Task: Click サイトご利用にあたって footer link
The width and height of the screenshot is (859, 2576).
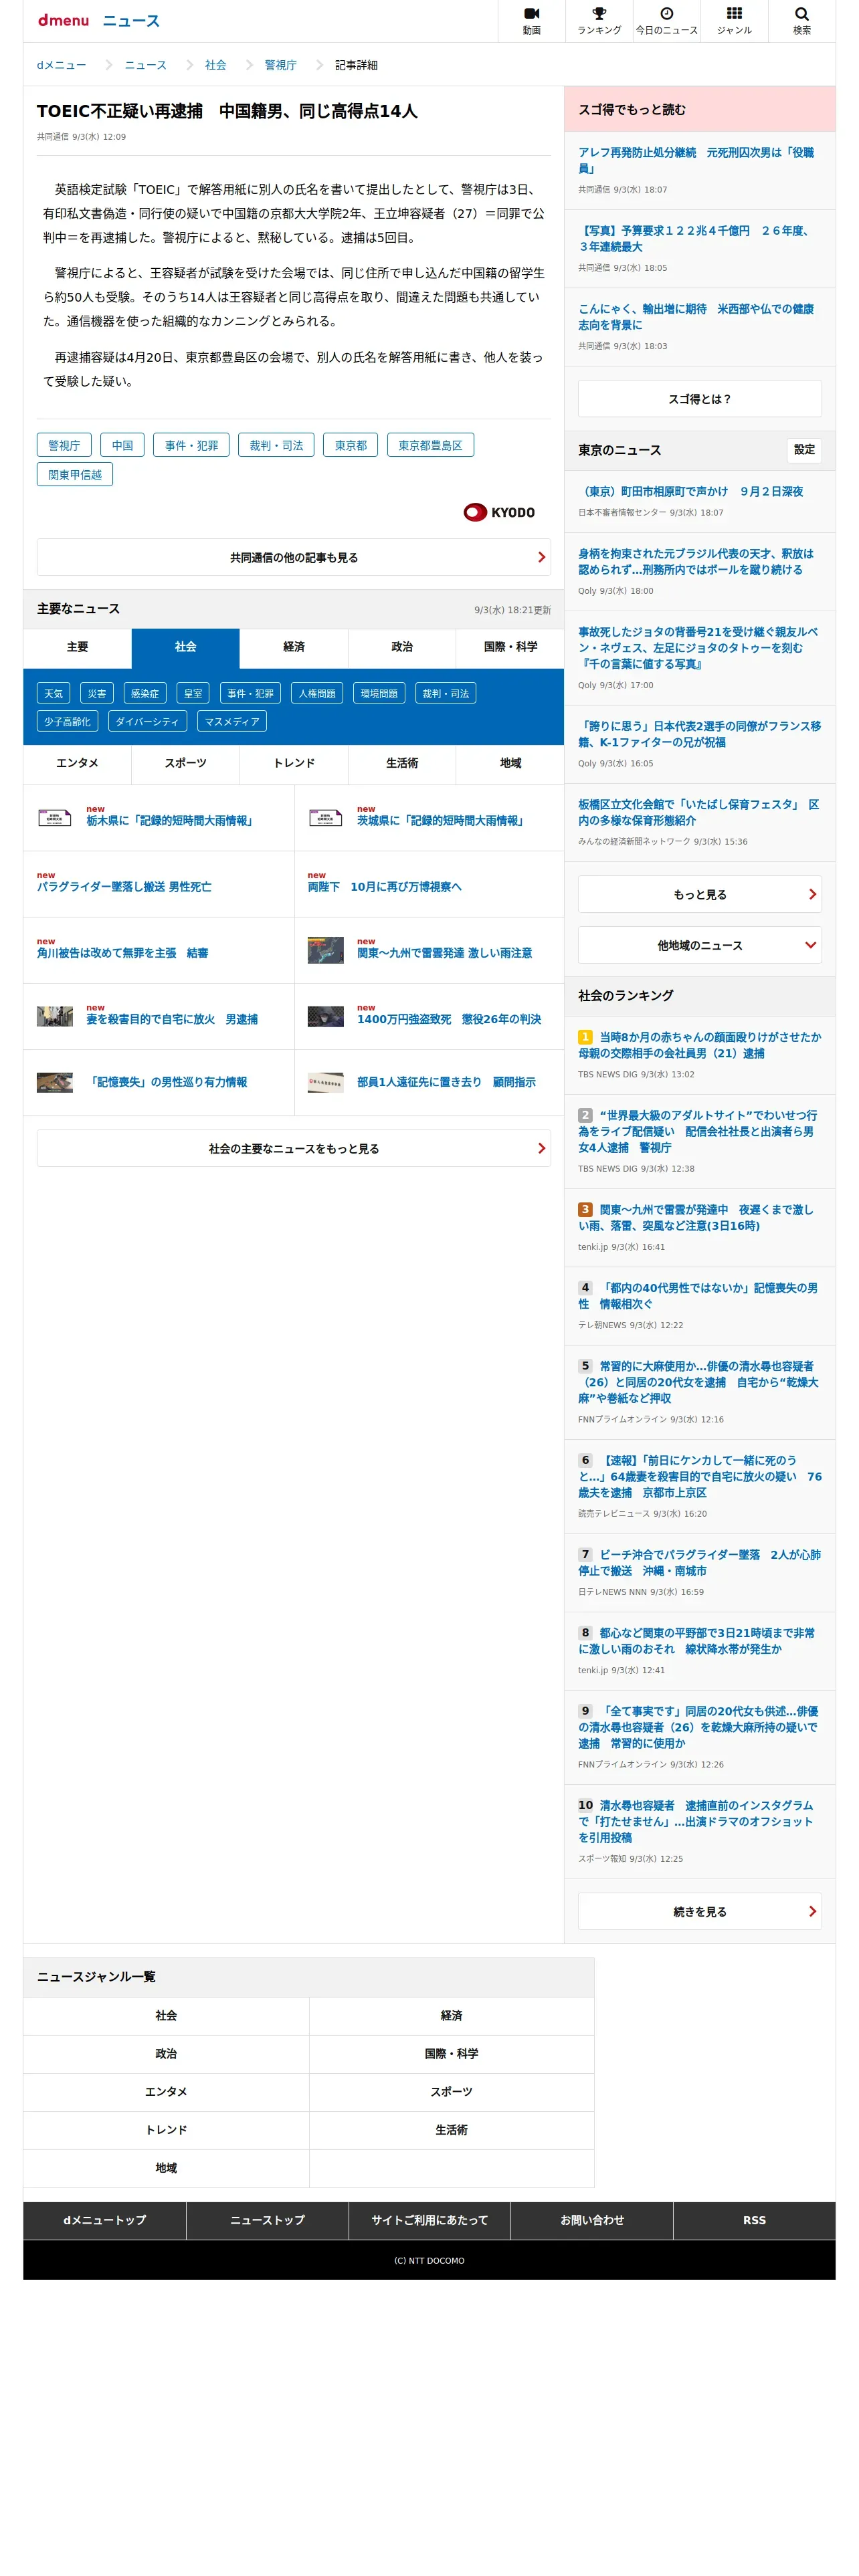Action: coord(430,2220)
